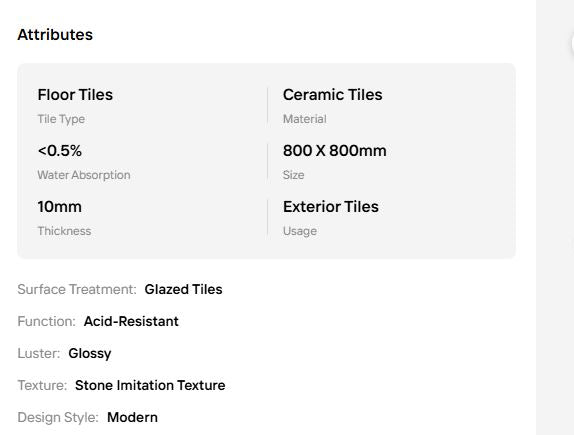
Task: Select the <0.5% water absorption value
Action: [x=60, y=150]
